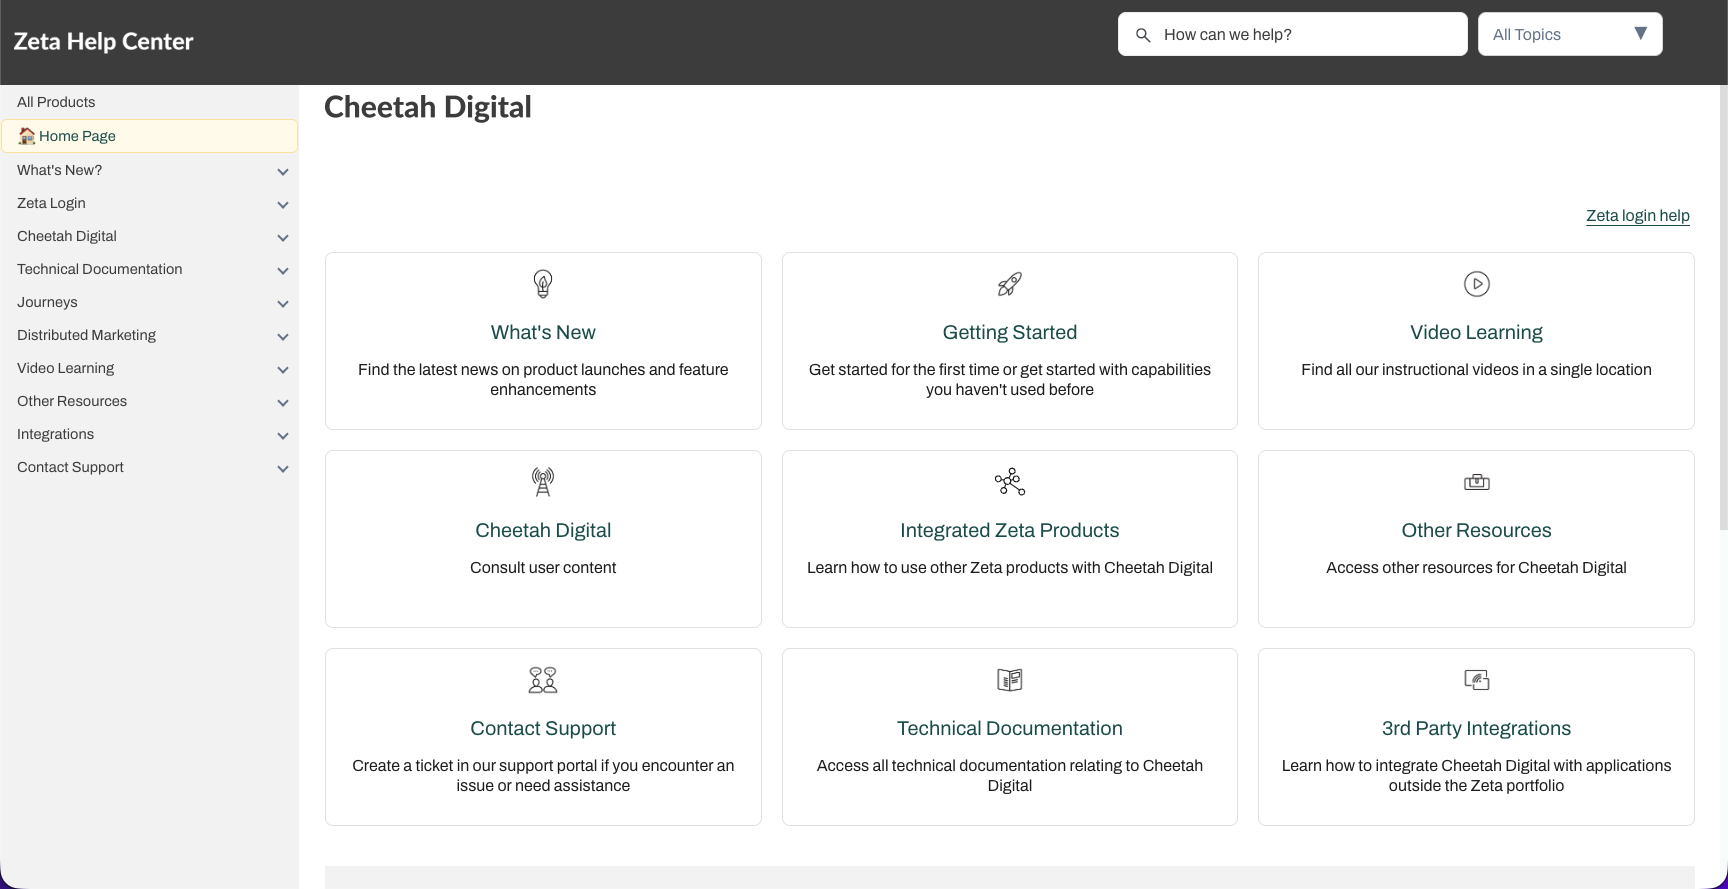Click the magnifying glass search icon
1728x889 pixels.
point(1143,35)
